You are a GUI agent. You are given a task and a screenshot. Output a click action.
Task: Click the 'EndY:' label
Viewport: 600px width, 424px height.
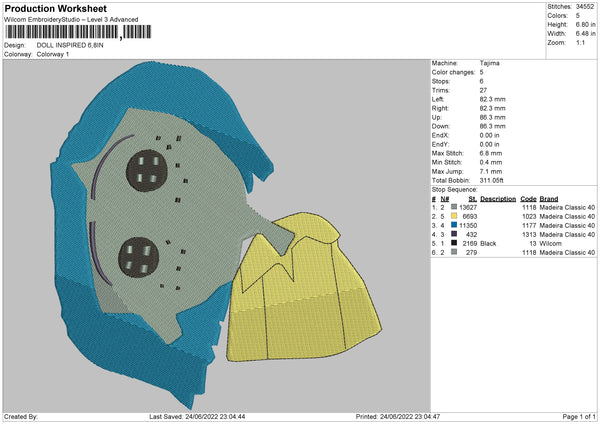tap(440, 145)
